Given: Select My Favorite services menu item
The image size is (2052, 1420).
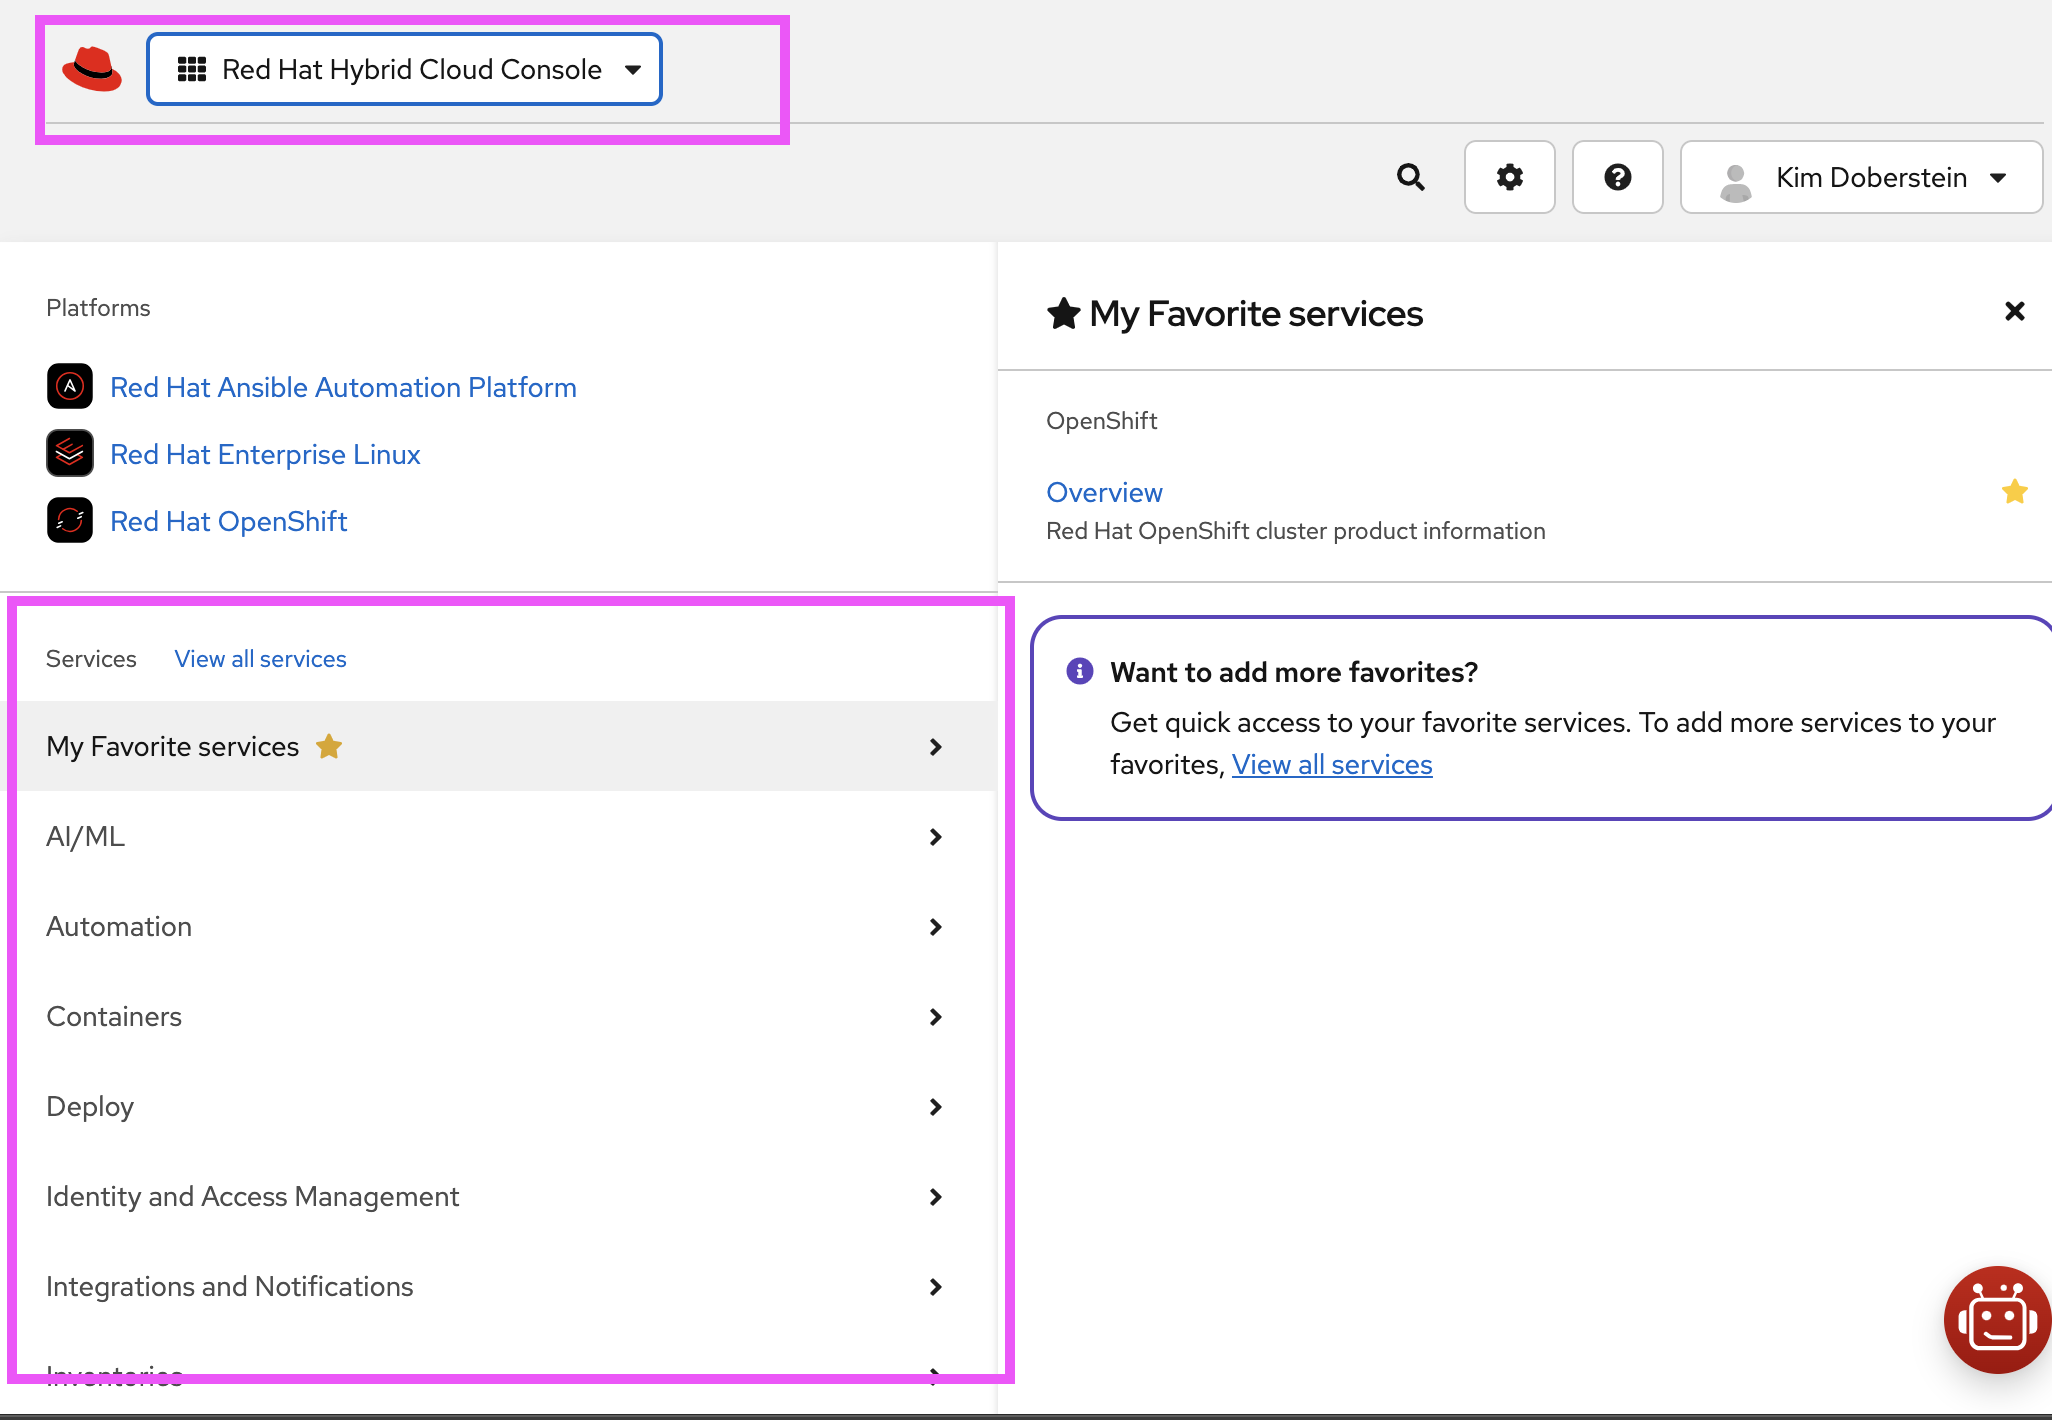Looking at the screenshot, I should 495,746.
